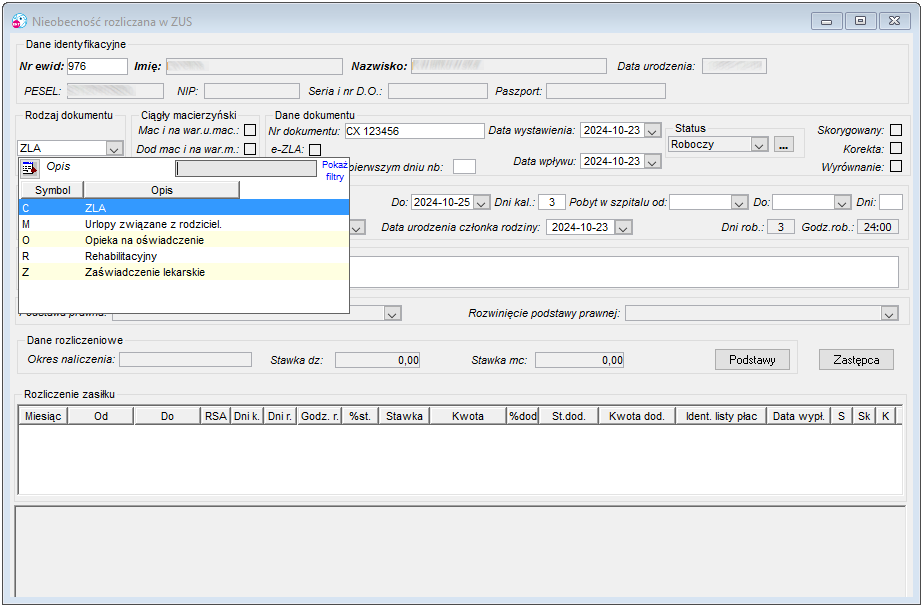Check the Korekta checkbox
The height and width of the screenshot is (607, 922).
tap(896, 148)
